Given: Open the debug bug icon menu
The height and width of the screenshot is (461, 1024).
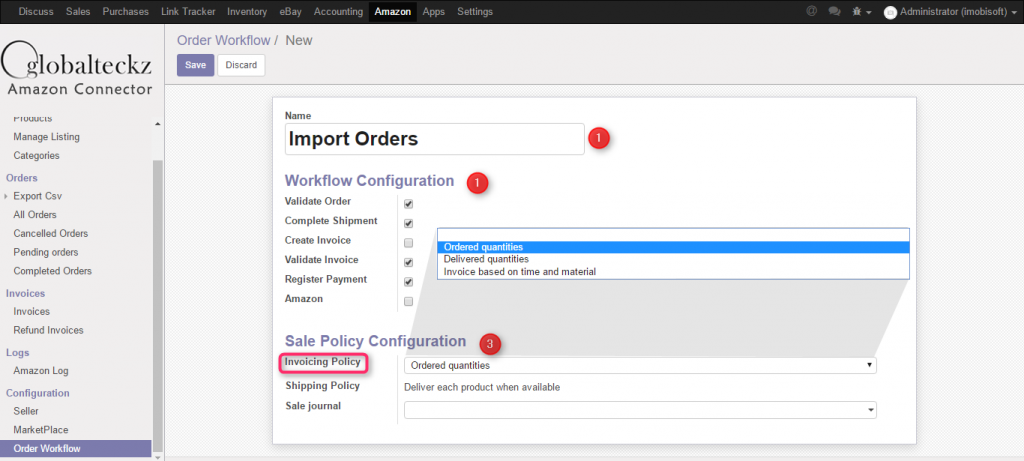Looking at the screenshot, I should 858,11.
